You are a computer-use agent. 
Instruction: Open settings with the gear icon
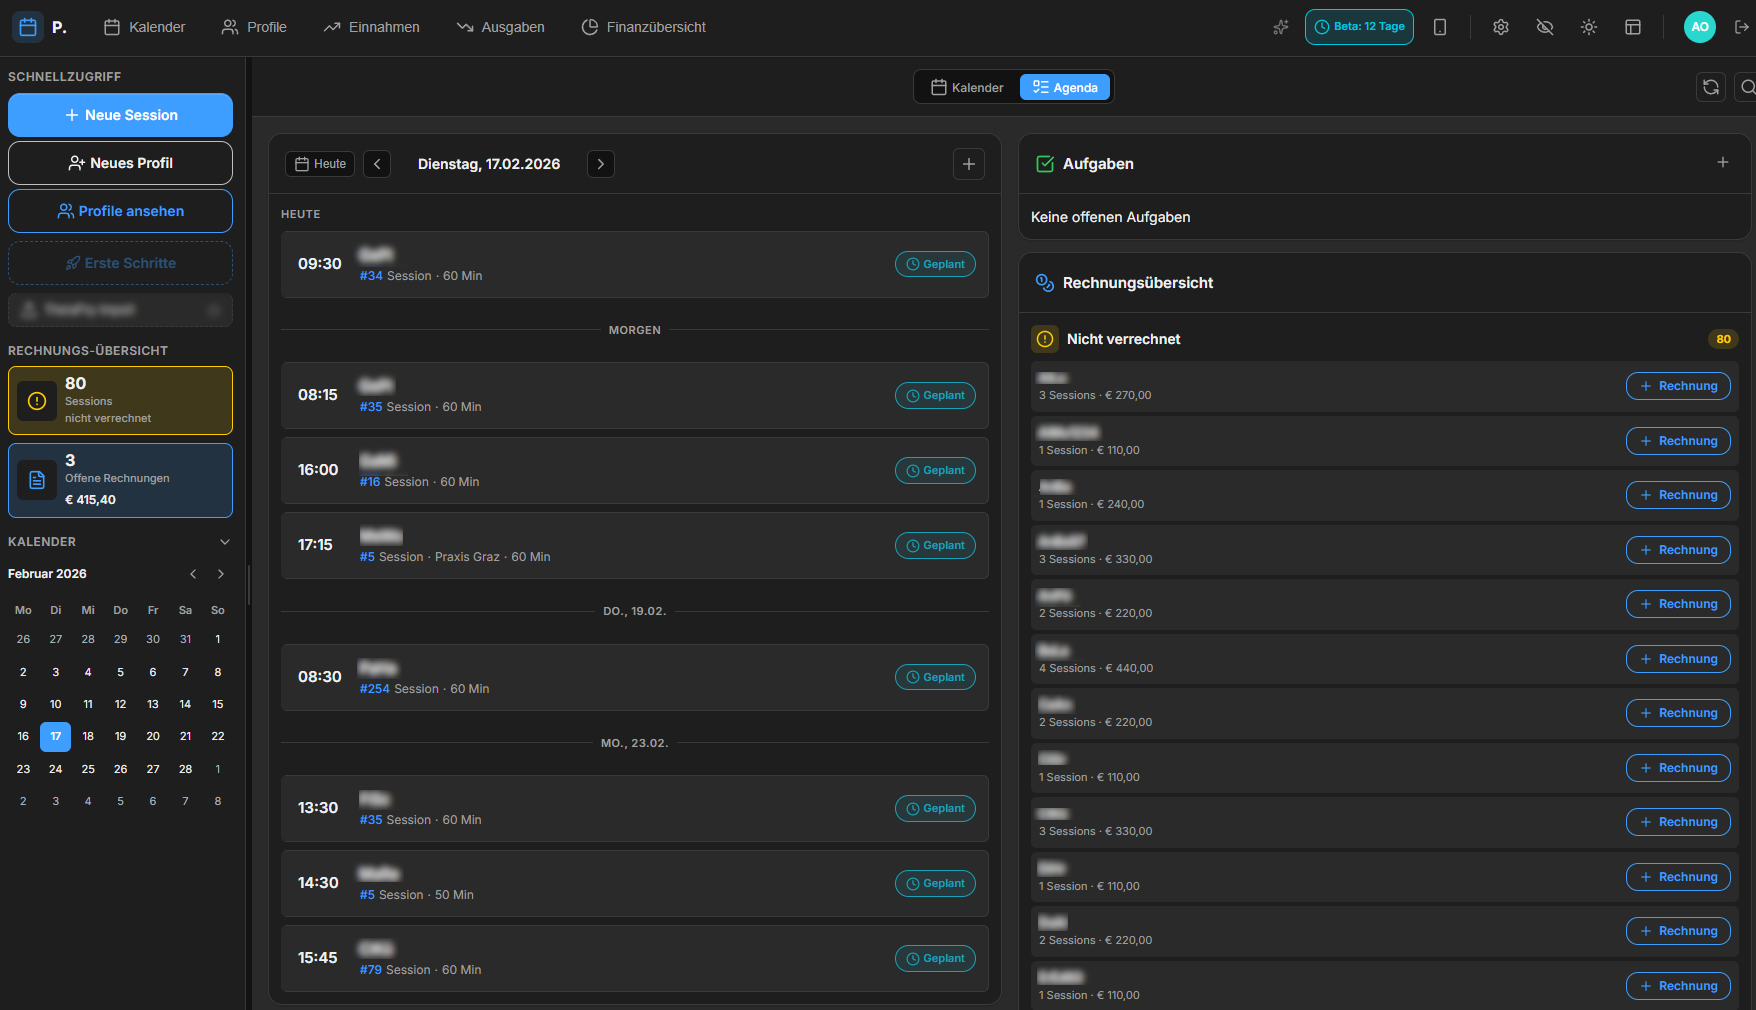click(x=1501, y=27)
